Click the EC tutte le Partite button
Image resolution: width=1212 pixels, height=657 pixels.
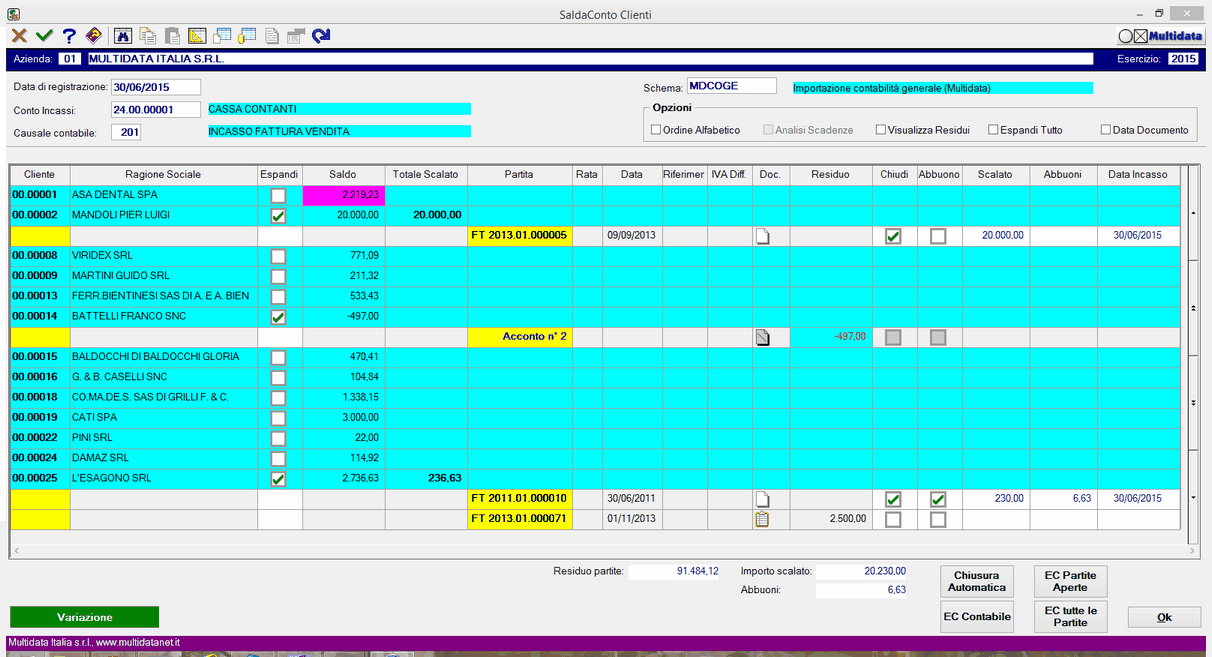coord(1070,616)
